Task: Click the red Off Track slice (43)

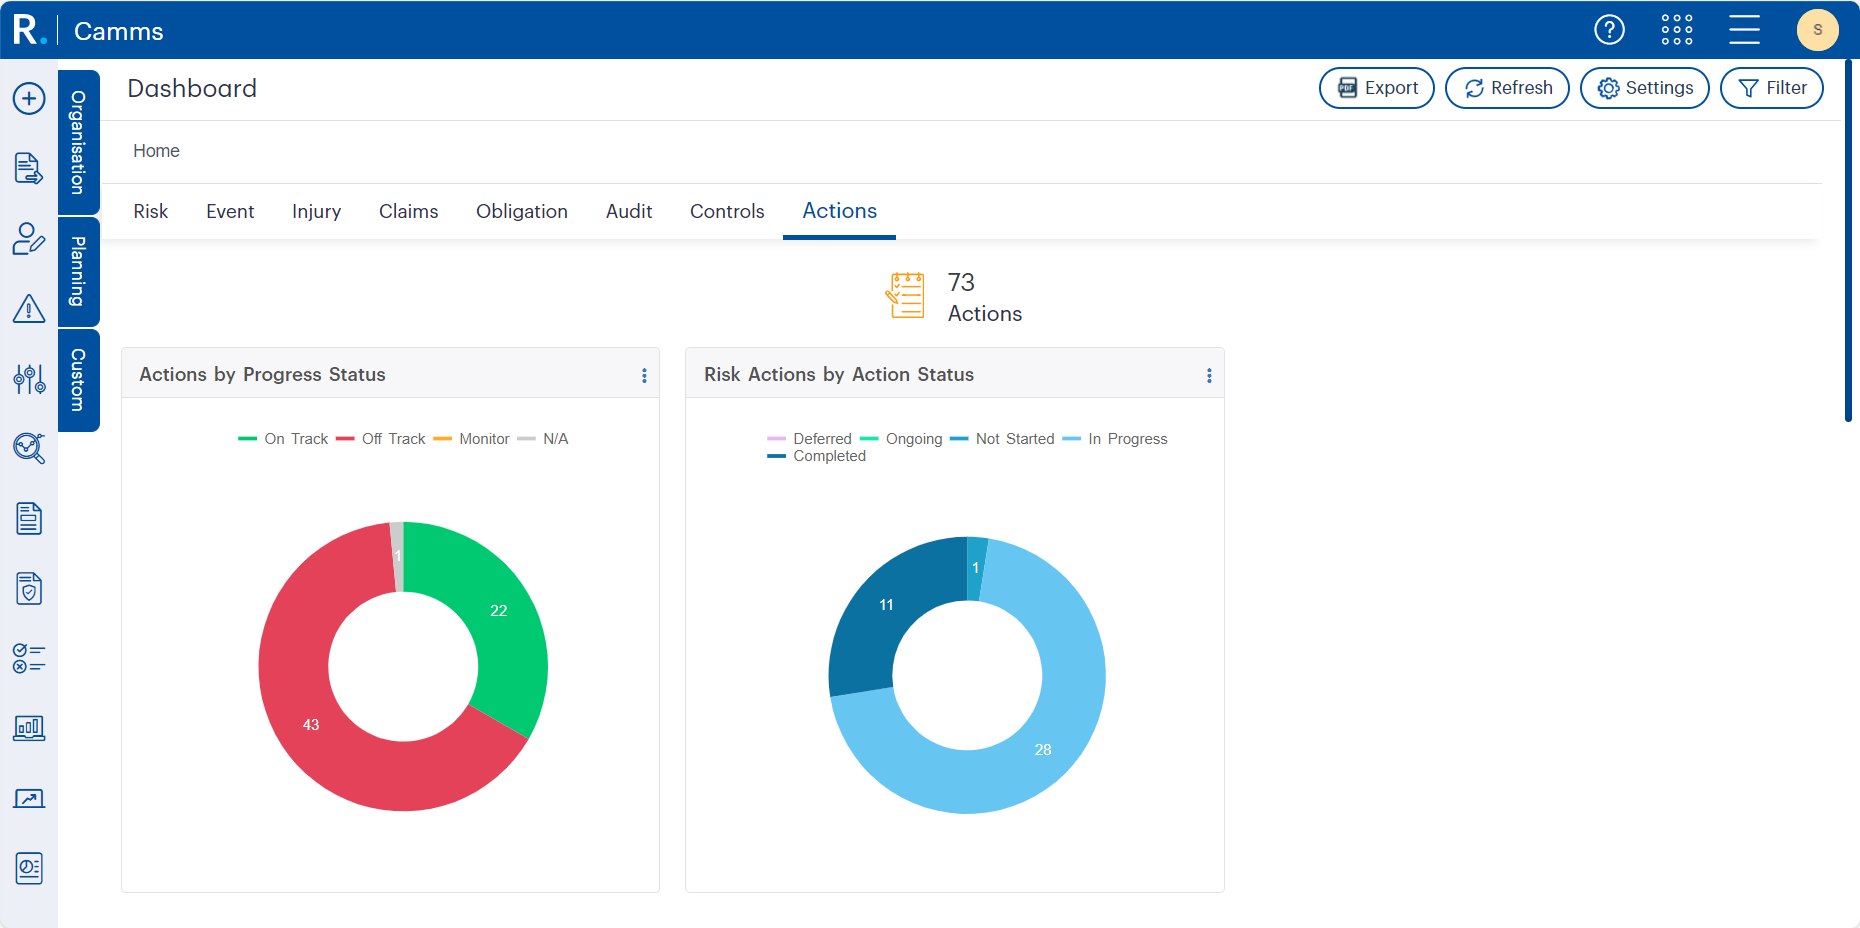Action: [311, 724]
